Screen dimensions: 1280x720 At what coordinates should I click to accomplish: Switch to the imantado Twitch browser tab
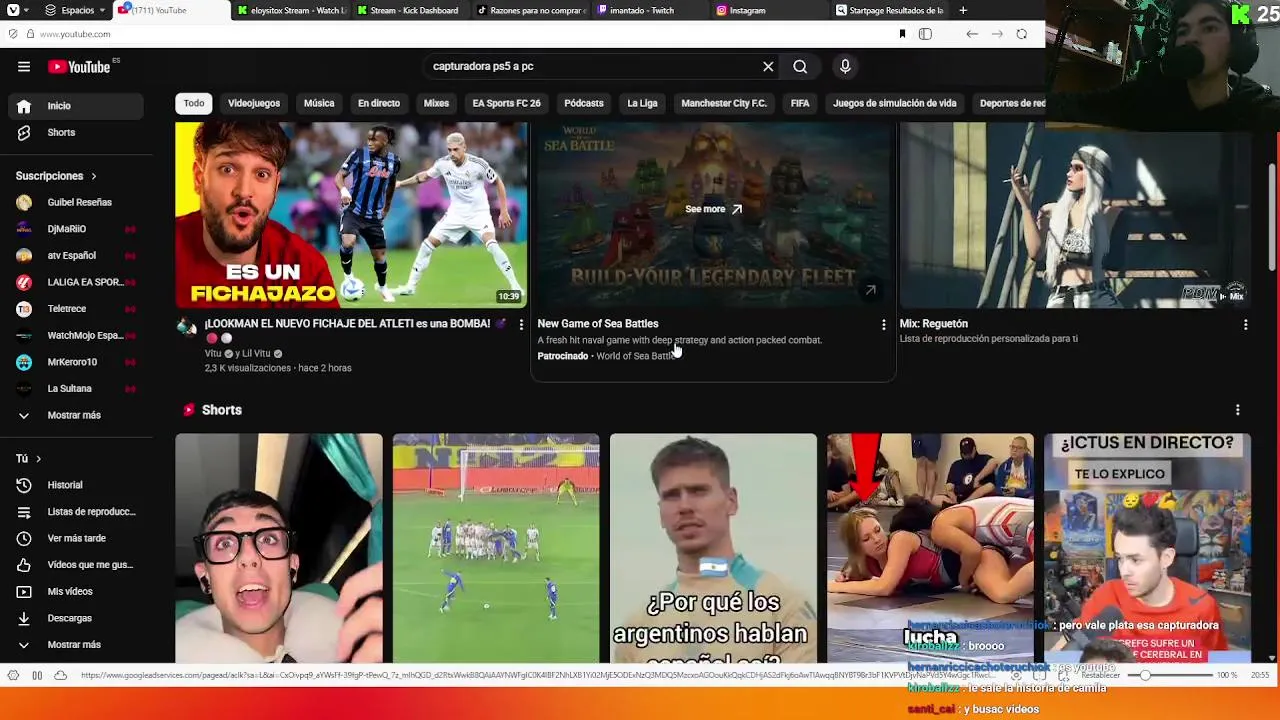tap(652, 11)
